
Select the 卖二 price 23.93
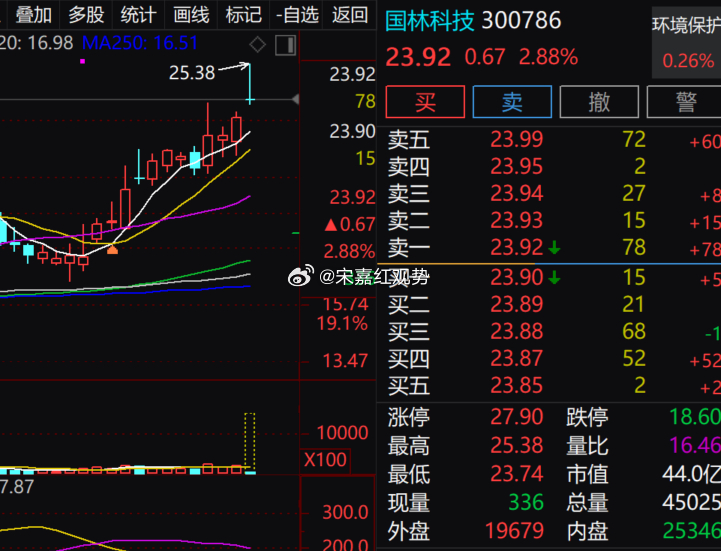(x=516, y=221)
